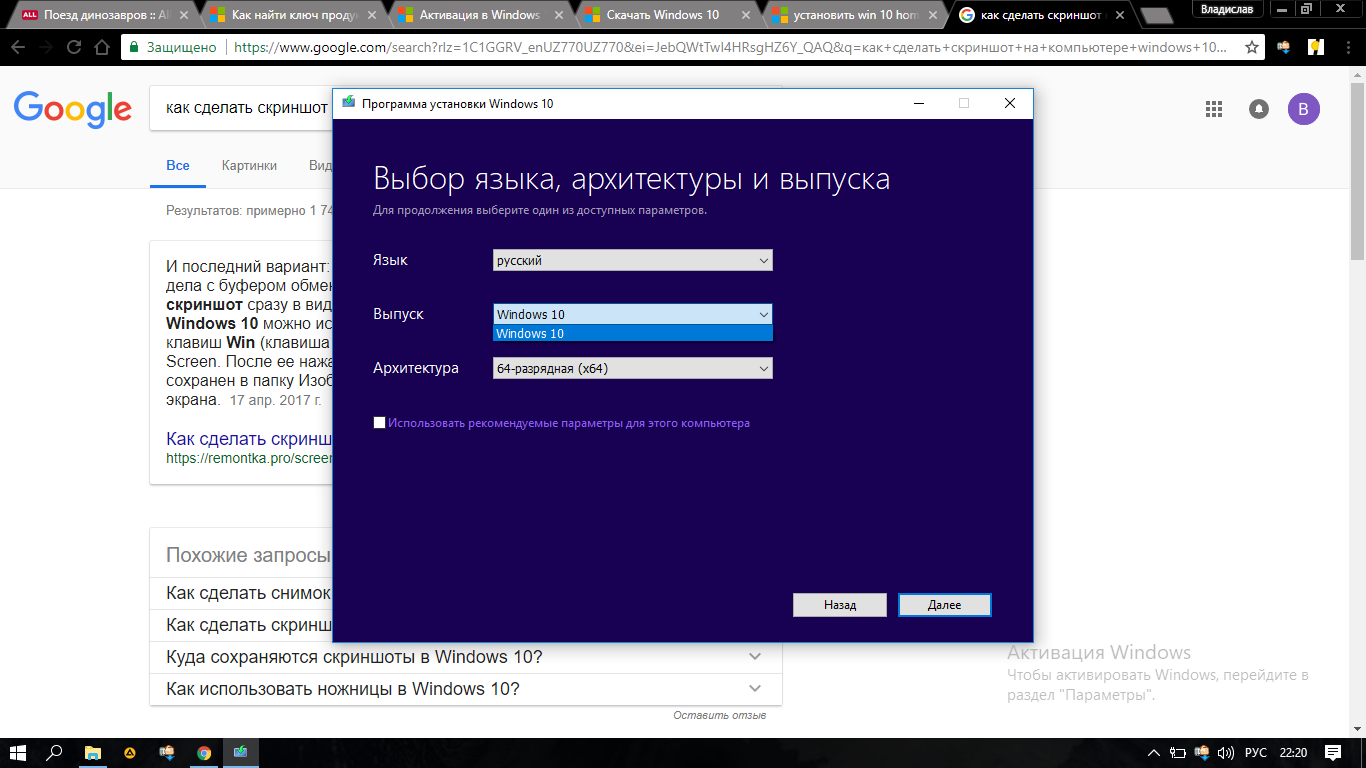Open the volume control in tray
1366x768 pixels.
[1226, 753]
